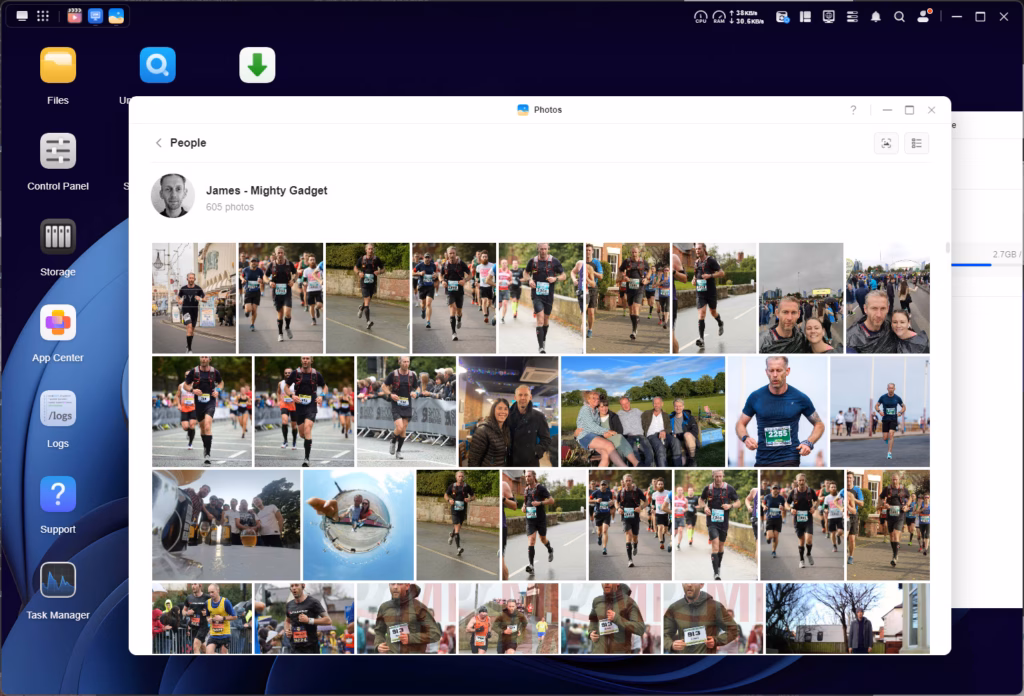Open the search magnifier in top bar
Screen dimensions: 1024x696
(x=899, y=17)
